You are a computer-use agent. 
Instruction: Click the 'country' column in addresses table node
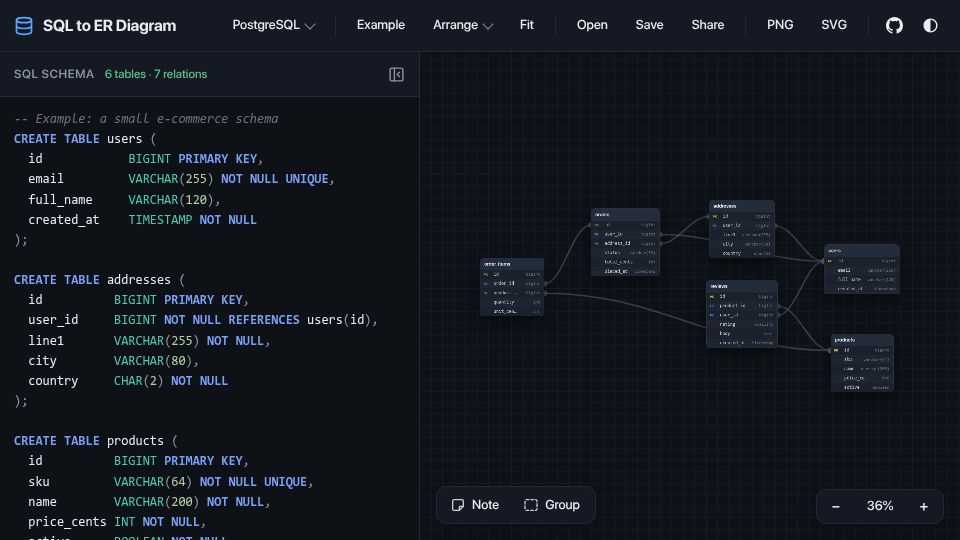(741, 253)
